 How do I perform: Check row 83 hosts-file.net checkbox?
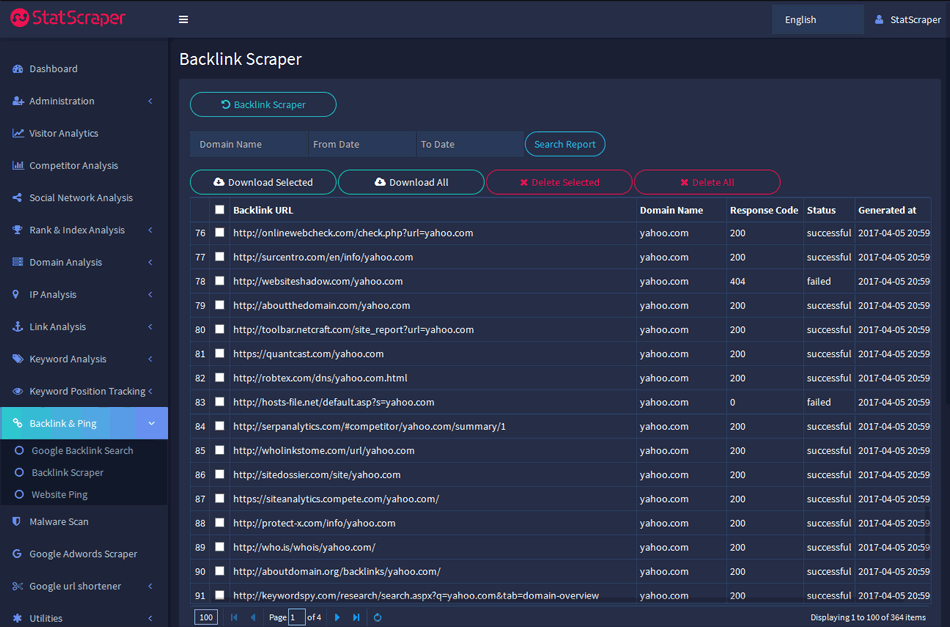[x=219, y=402]
